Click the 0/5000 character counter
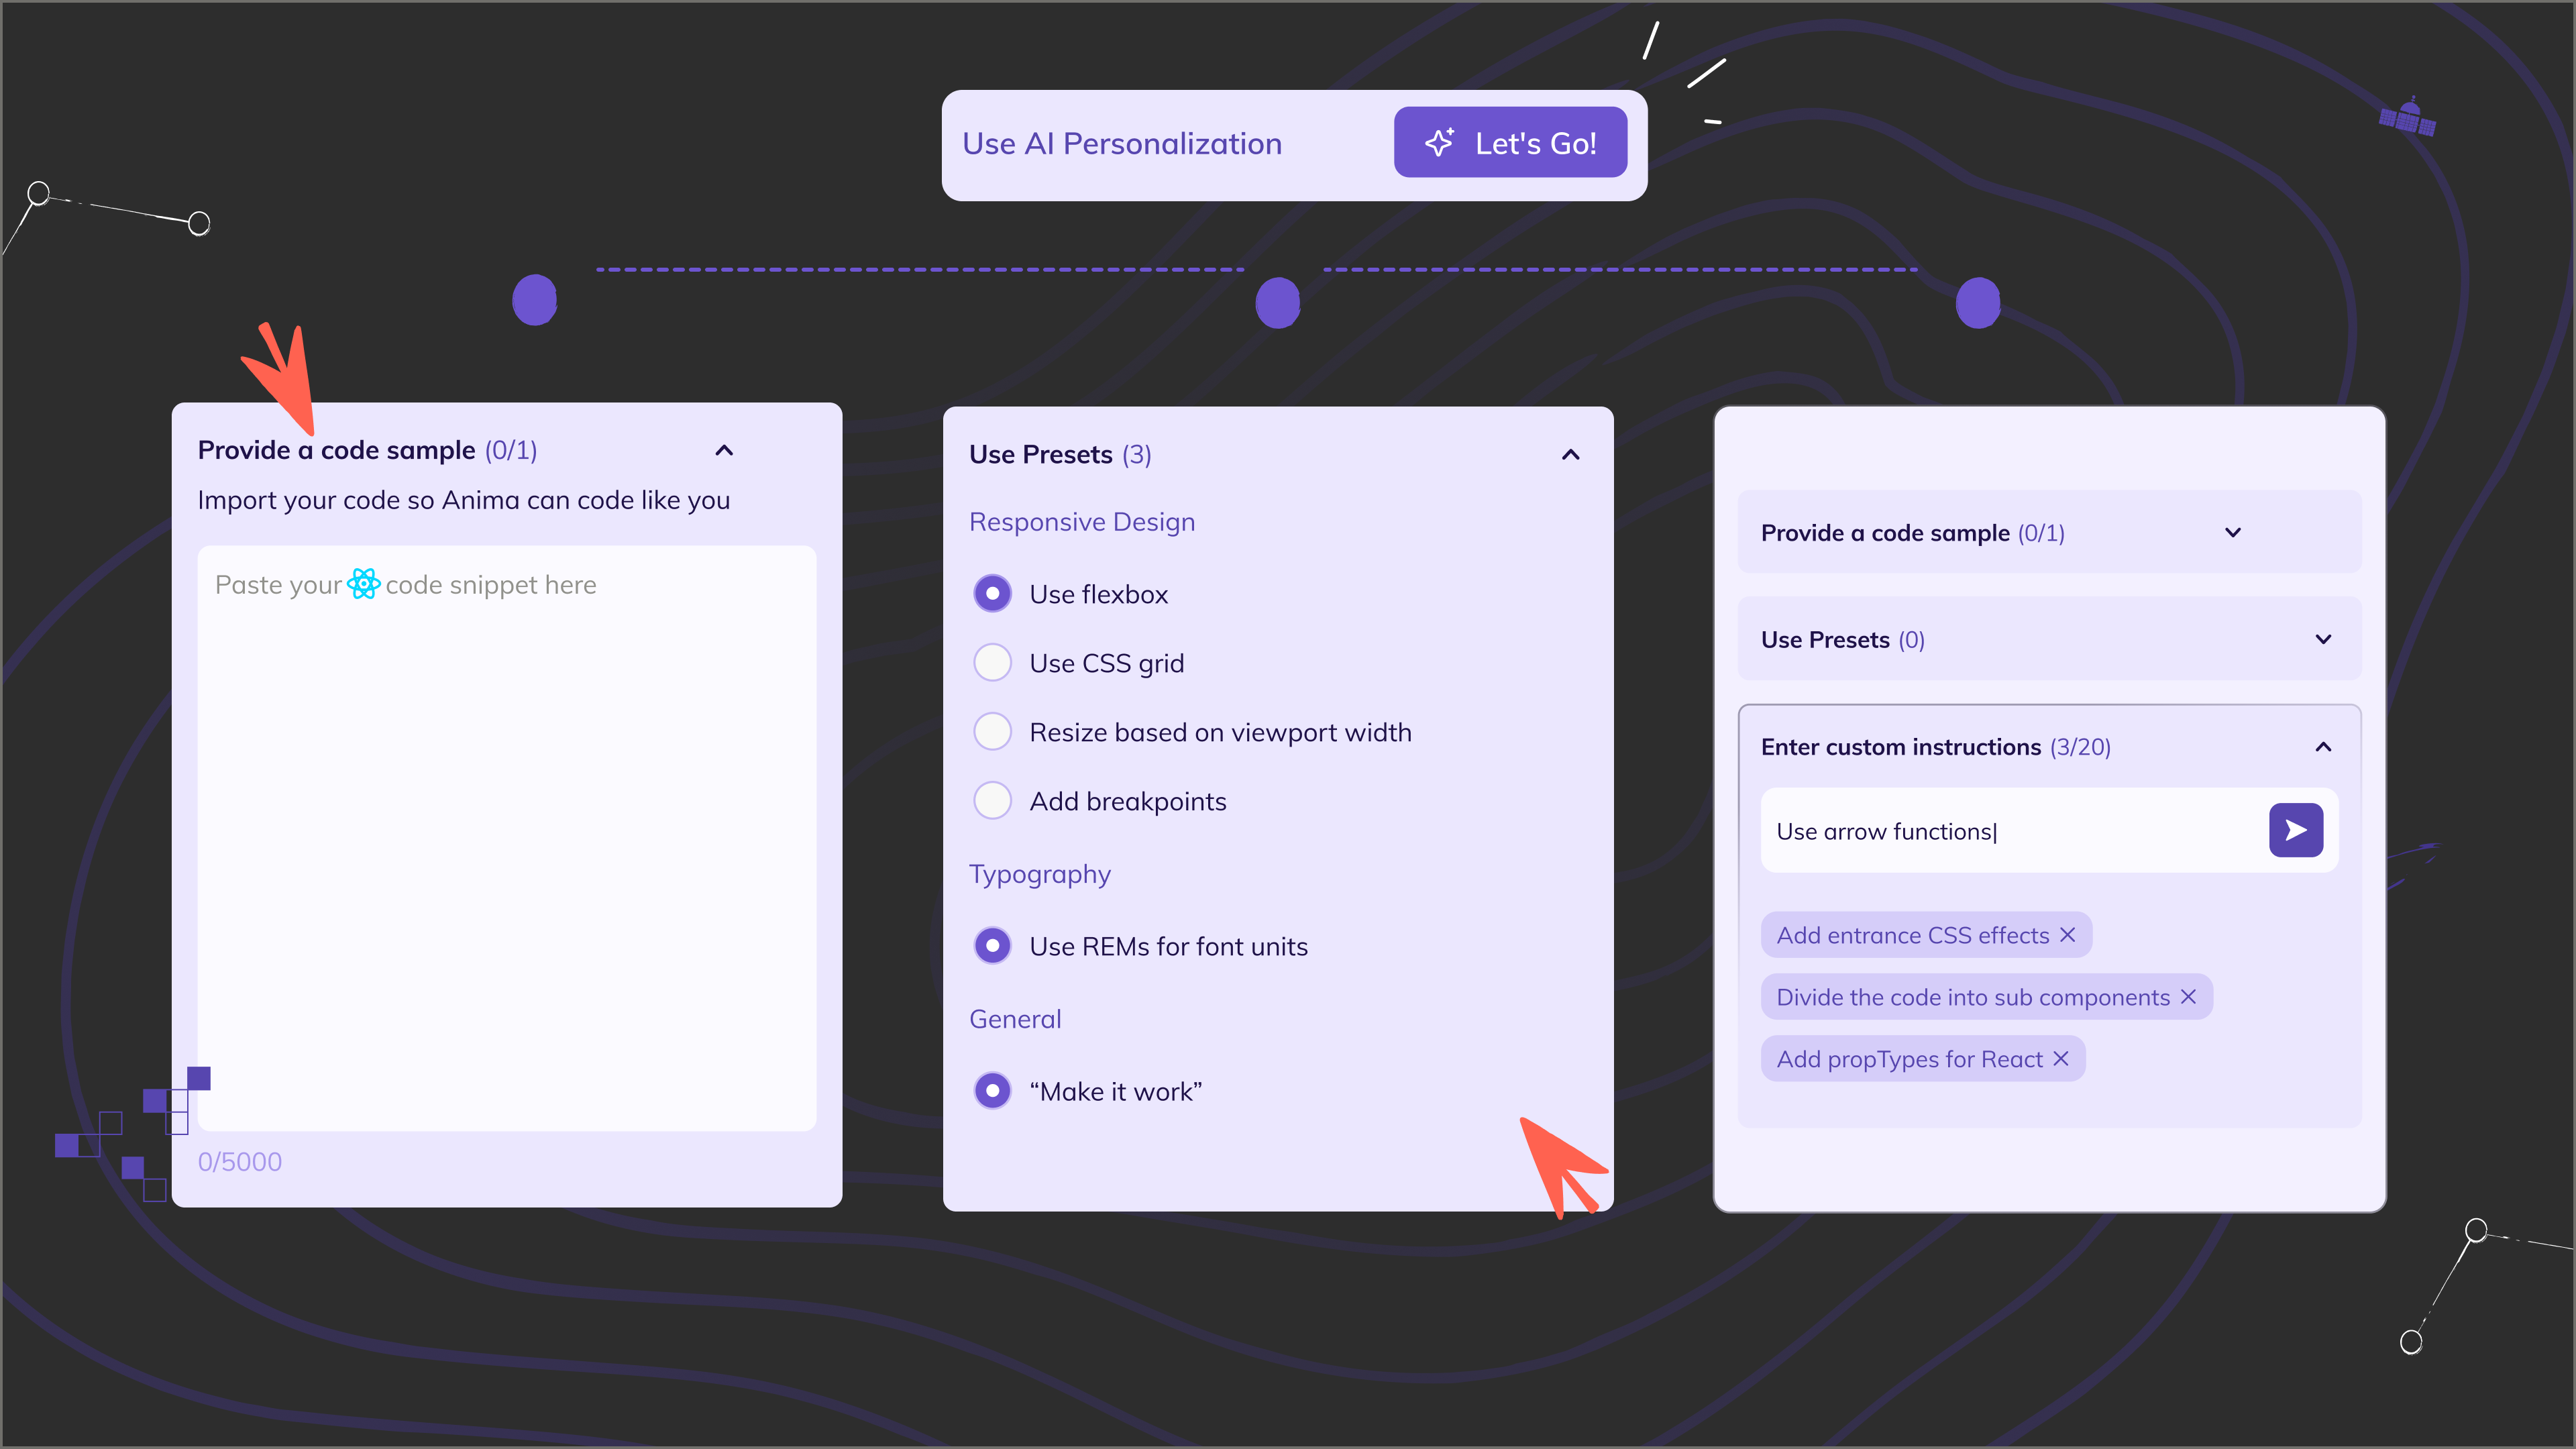2576x1449 pixels. [240, 1162]
